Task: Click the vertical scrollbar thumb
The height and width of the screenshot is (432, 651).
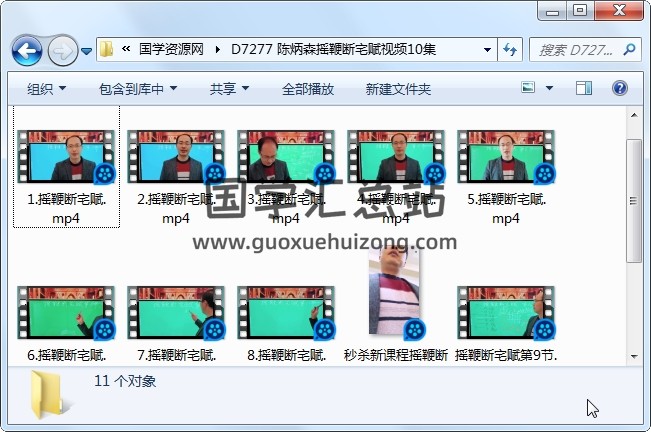Action: [634, 201]
